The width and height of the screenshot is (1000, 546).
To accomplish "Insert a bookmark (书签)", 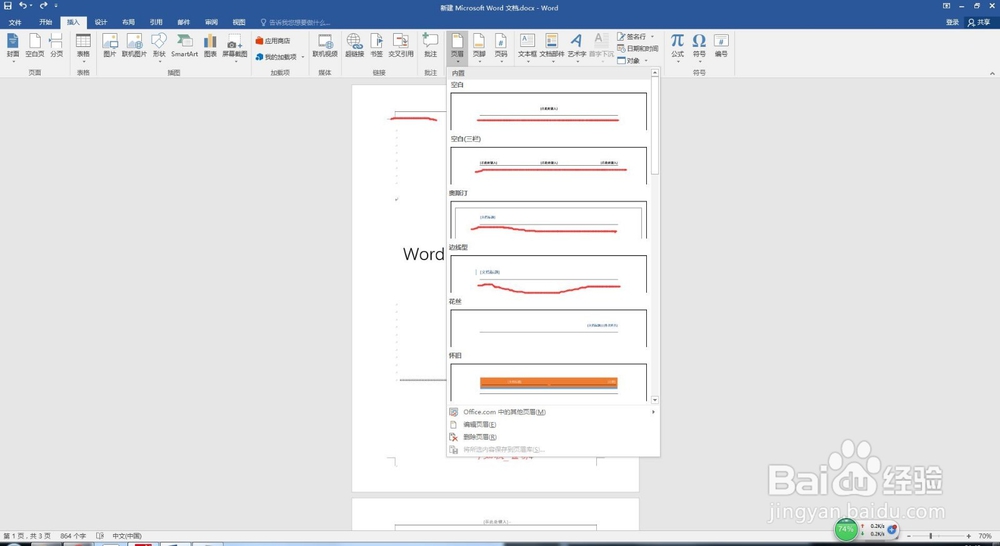I will pyautogui.click(x=376, y=46).
